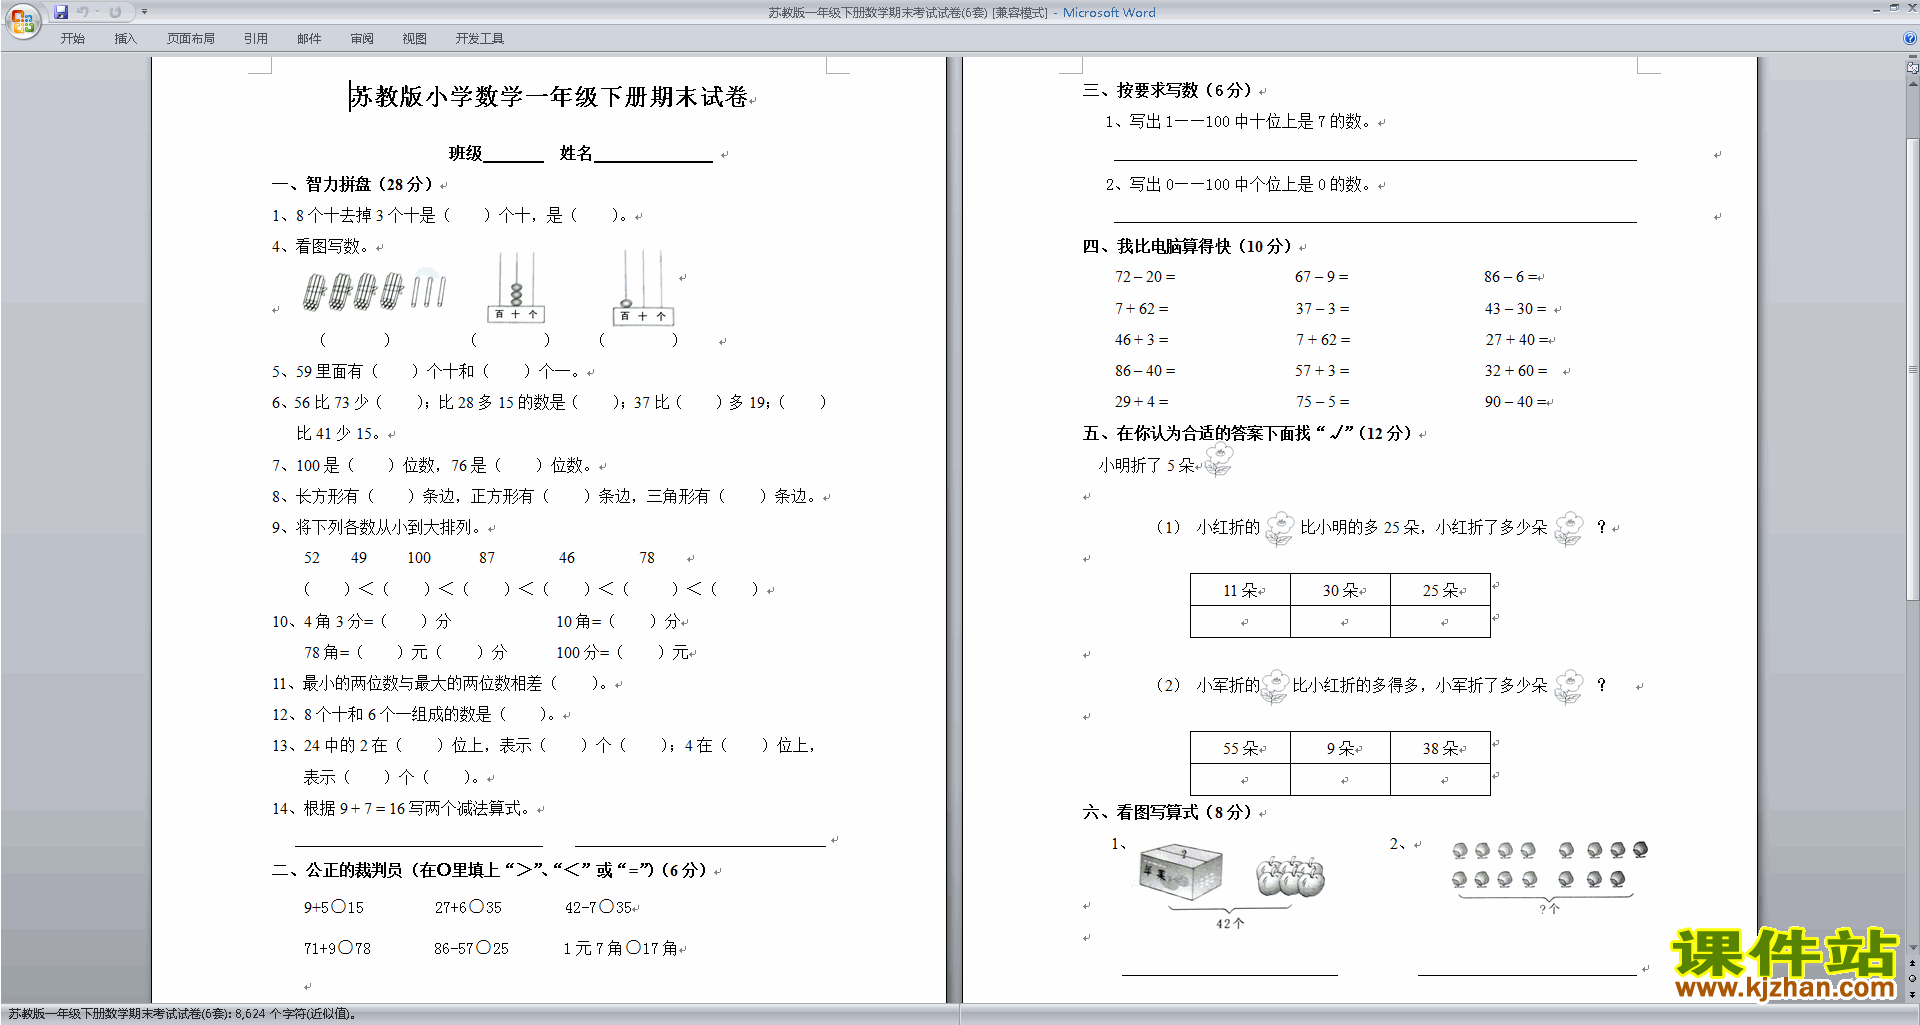Click the vertical scrollbar up arrow
This screenshot has width=1920, height=1025.
click(1913, 83)
